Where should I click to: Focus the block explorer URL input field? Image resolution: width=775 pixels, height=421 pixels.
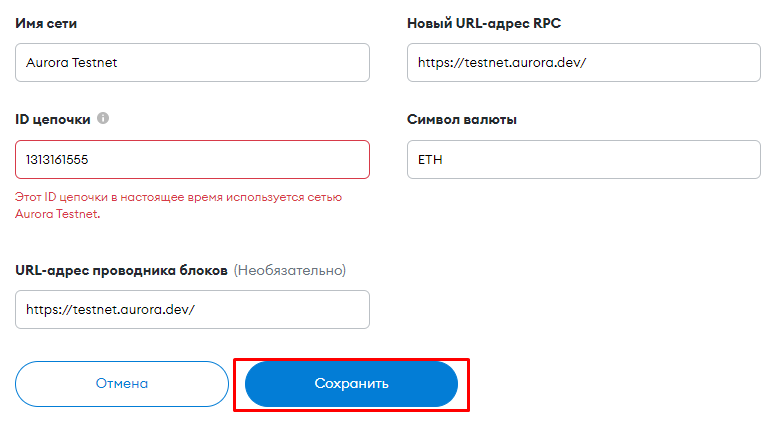point(192,309)
